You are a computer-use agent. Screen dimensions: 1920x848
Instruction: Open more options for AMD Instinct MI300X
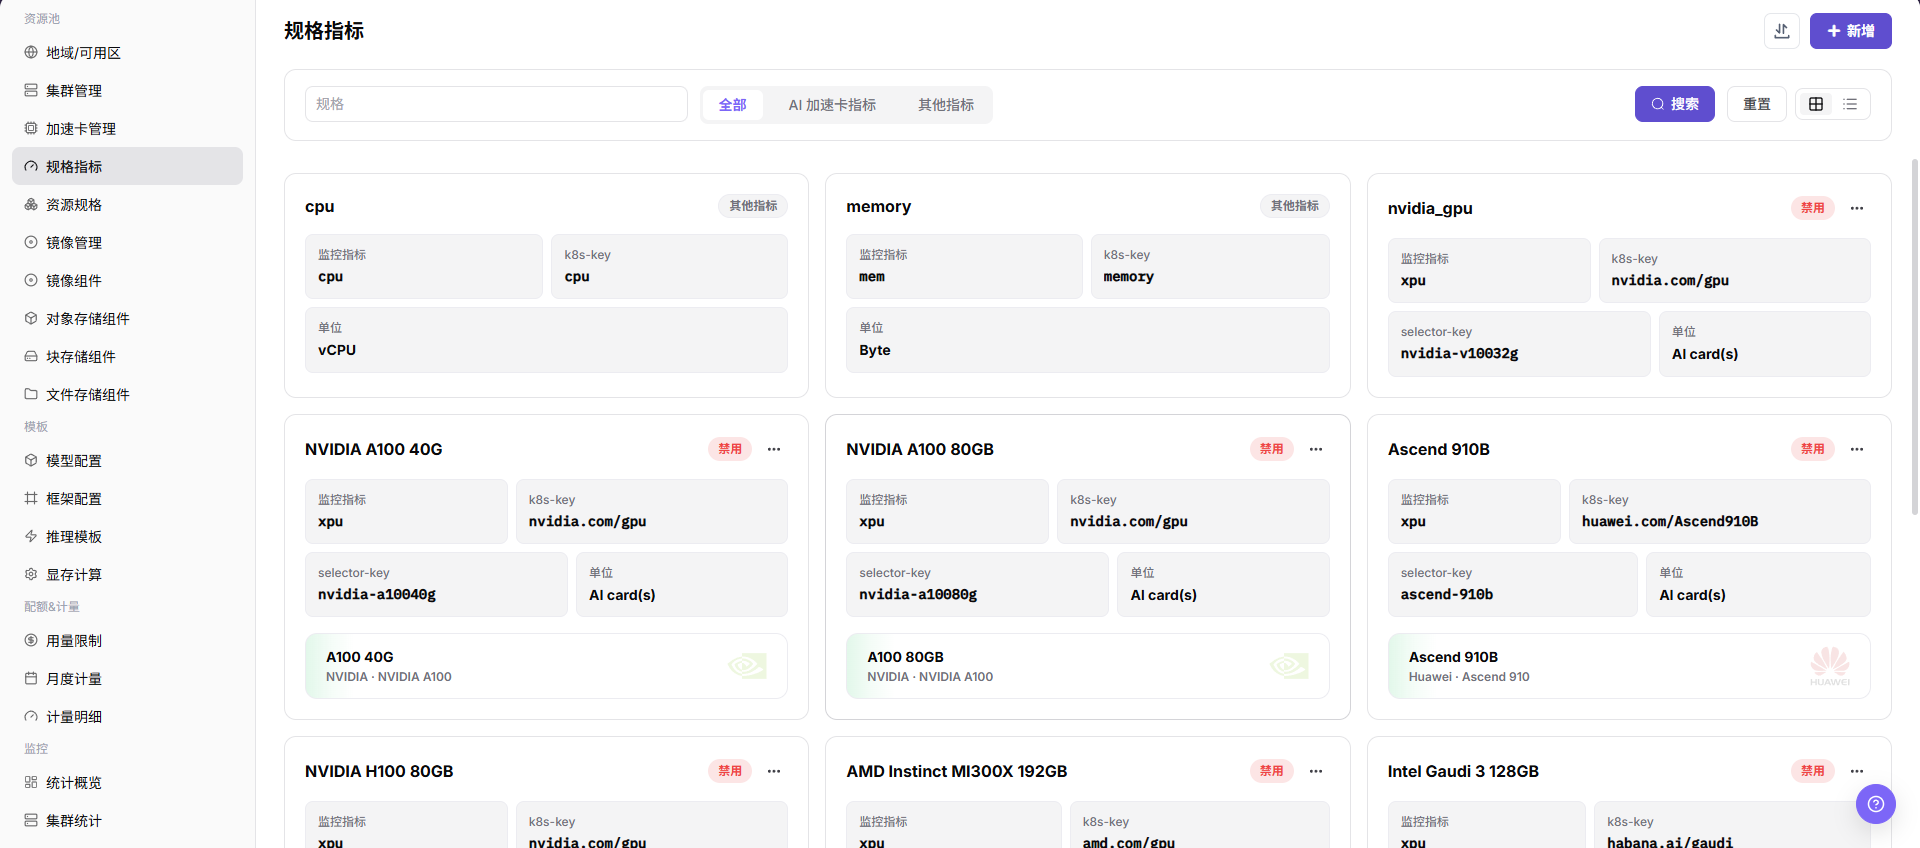coord(1316,771)
